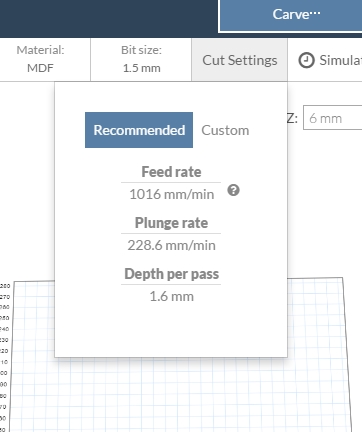Click the 1016 mm/min feed rate value
This screenshot has height=432, width=362.
171,194
